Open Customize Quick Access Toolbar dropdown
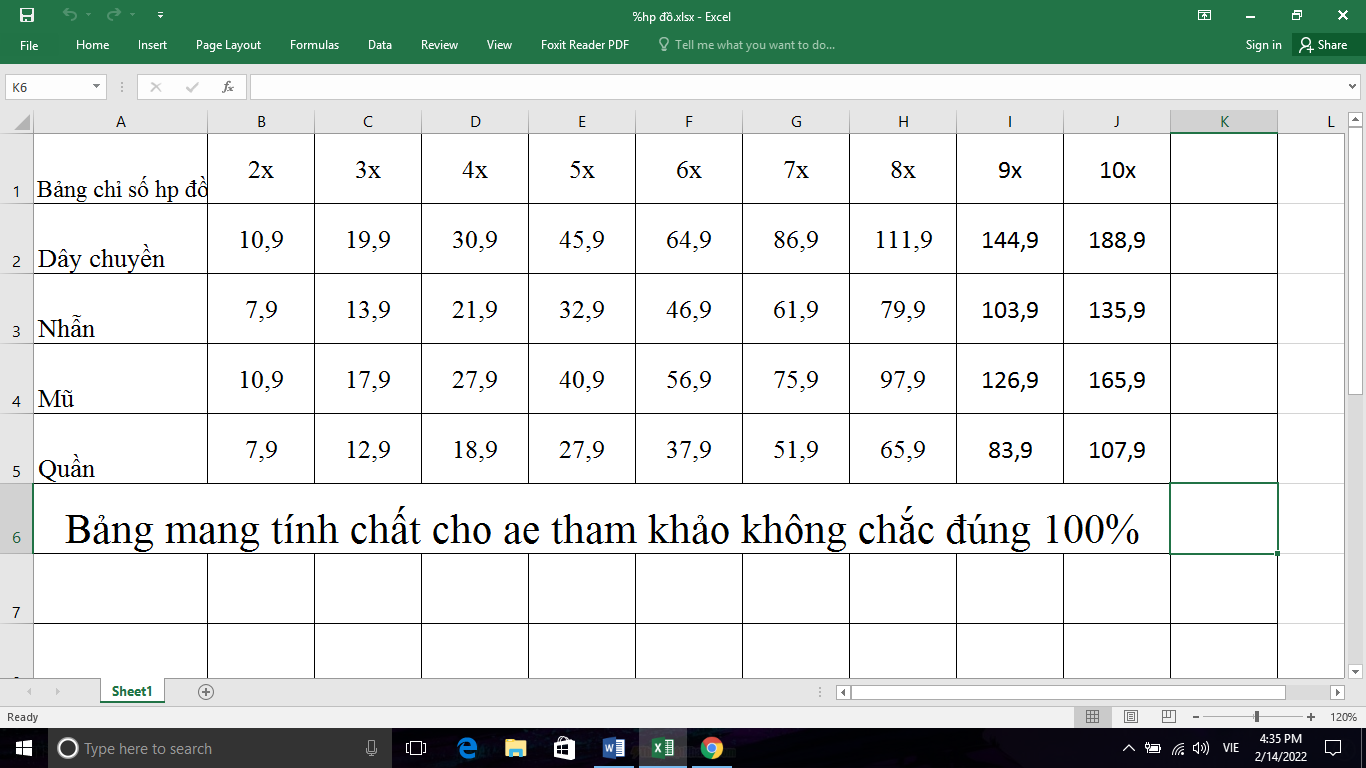This screenshot has width=1366, height=768. [162, 15]
